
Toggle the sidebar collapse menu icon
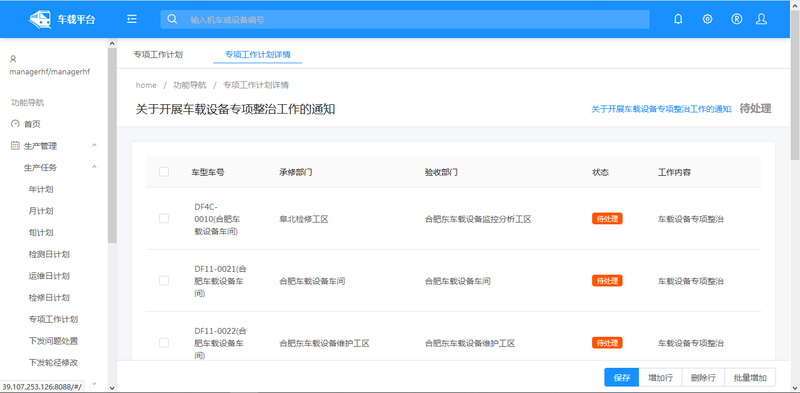[132, 19]
